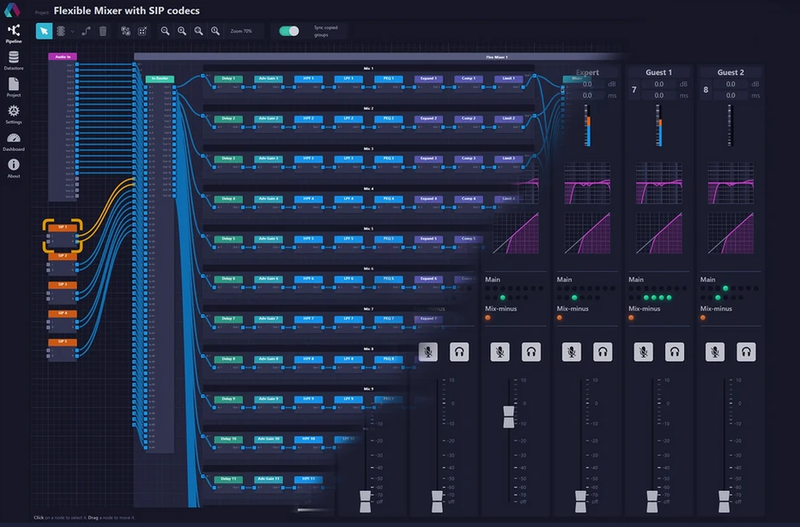
Task: Mute the Guest 2 microphone
Action: [714, 352]
